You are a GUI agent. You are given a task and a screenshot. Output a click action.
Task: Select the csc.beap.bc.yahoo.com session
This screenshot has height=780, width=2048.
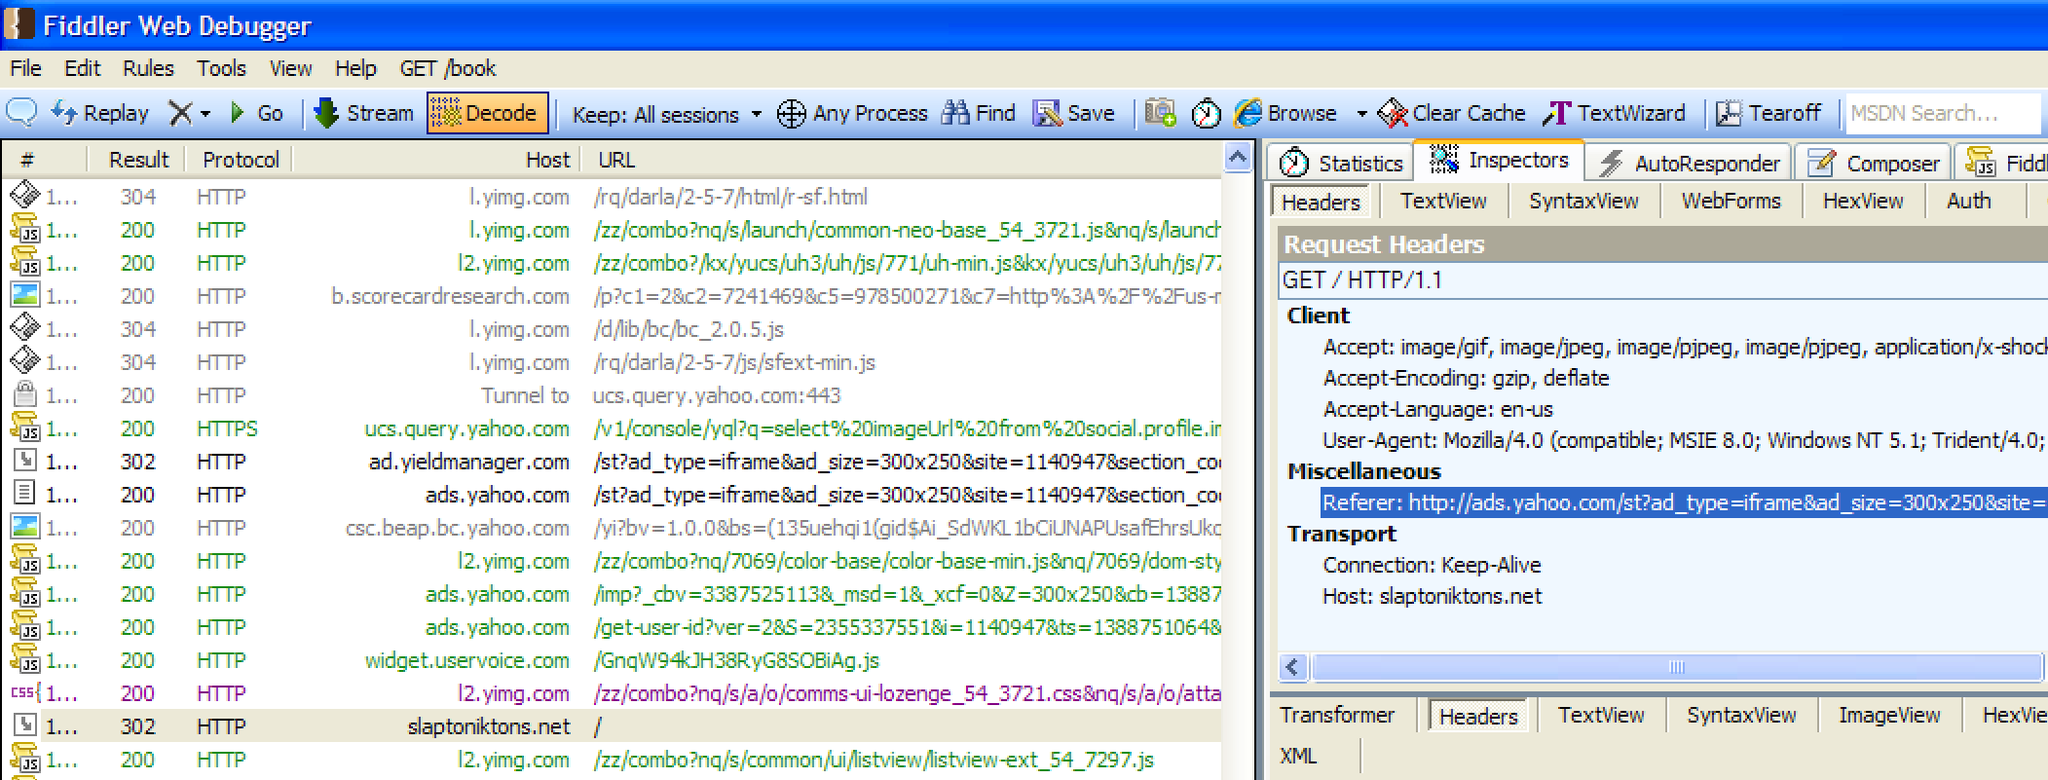[612, 527]
